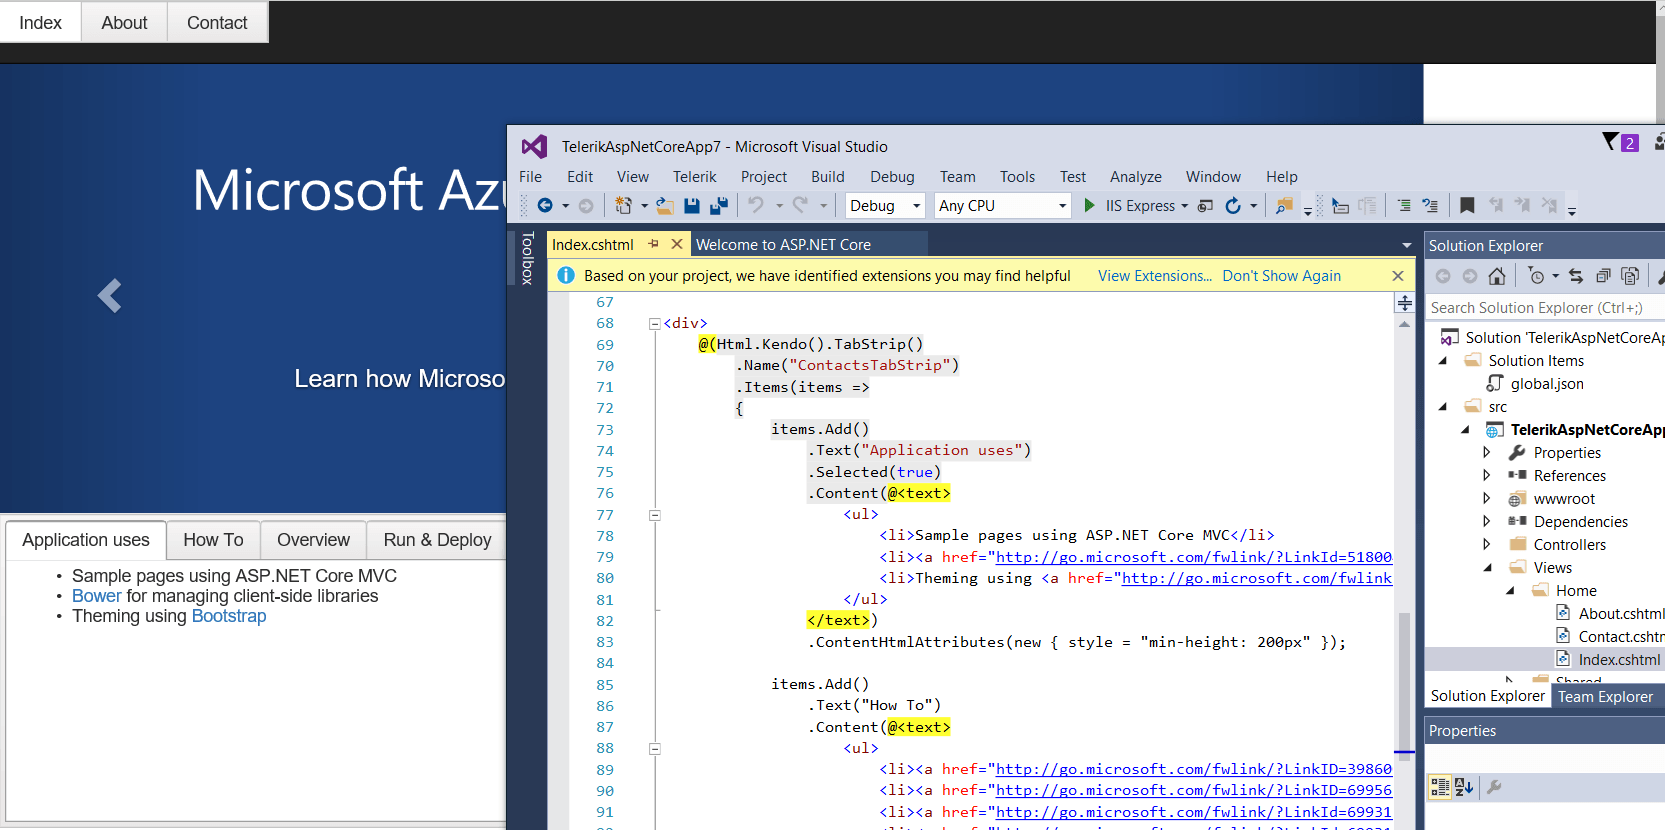Expand the Controllers folder node

(1487, 545)
